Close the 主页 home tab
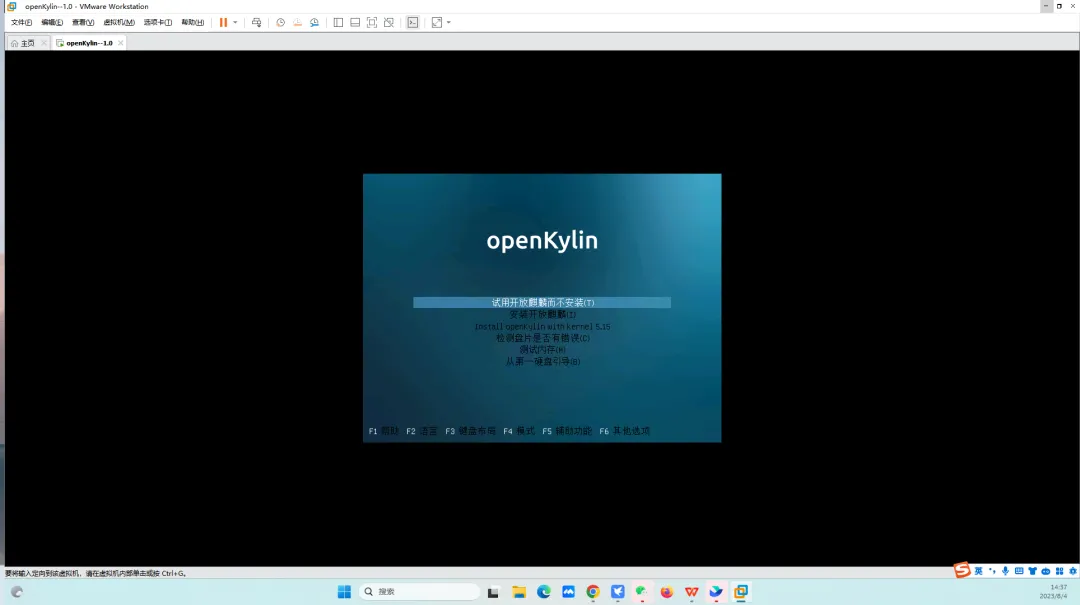This screenshot has height=605, width=1080. point(44,43)
